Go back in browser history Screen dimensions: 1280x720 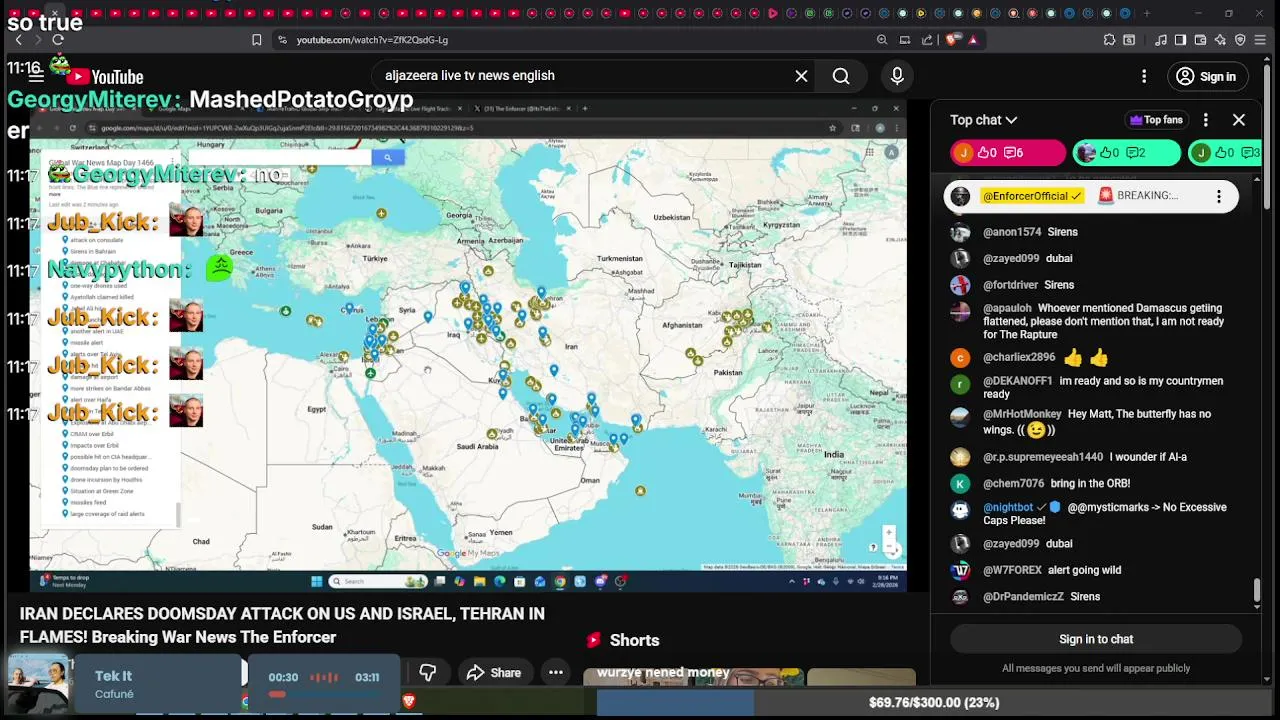coord(18,40)
